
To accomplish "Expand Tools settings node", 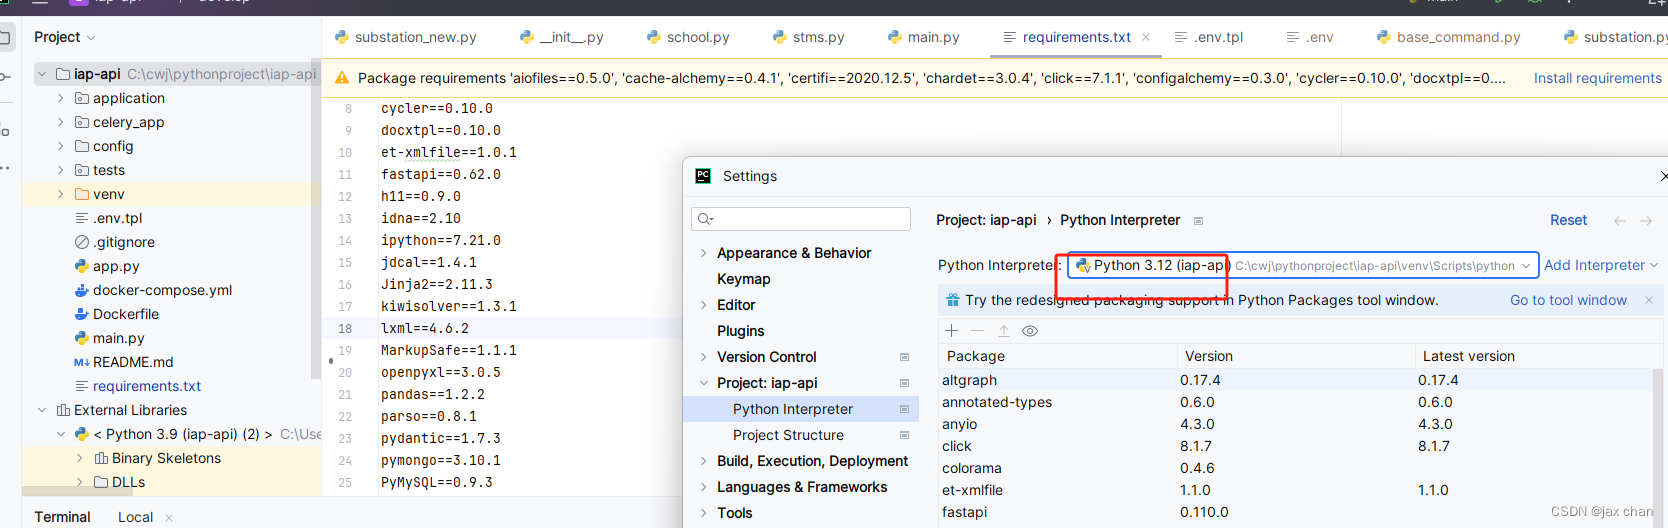I will pyautogui.click(x=704, y=513).
